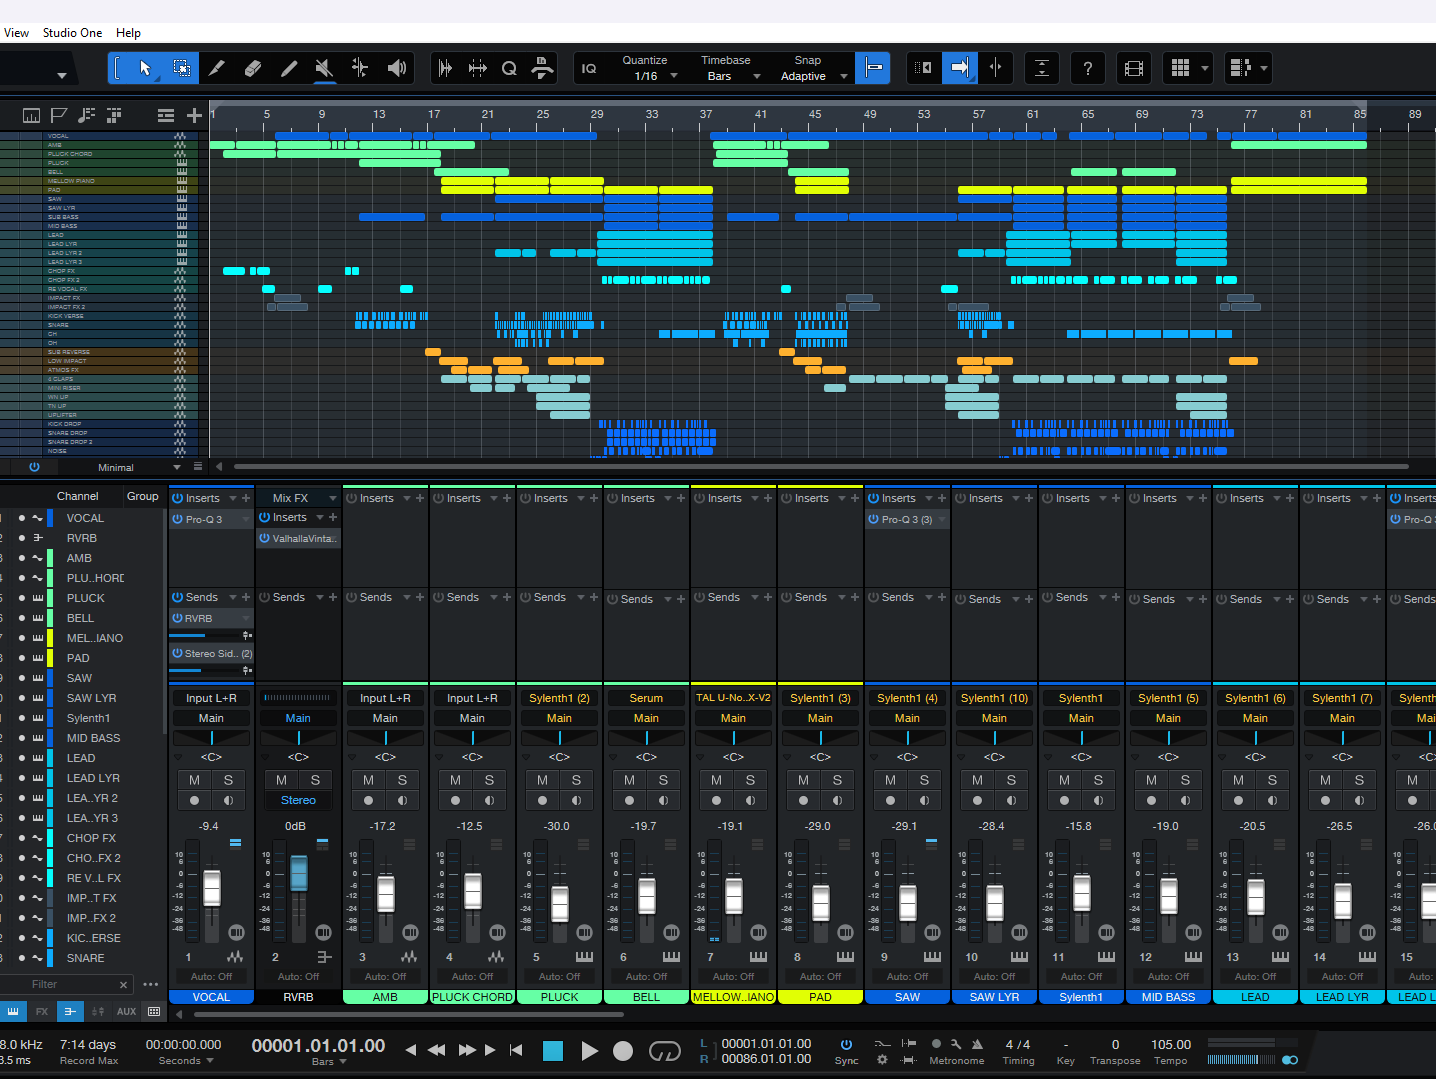Click the help question mark icon
1436x1079 pixels.
click(1087, 68)
